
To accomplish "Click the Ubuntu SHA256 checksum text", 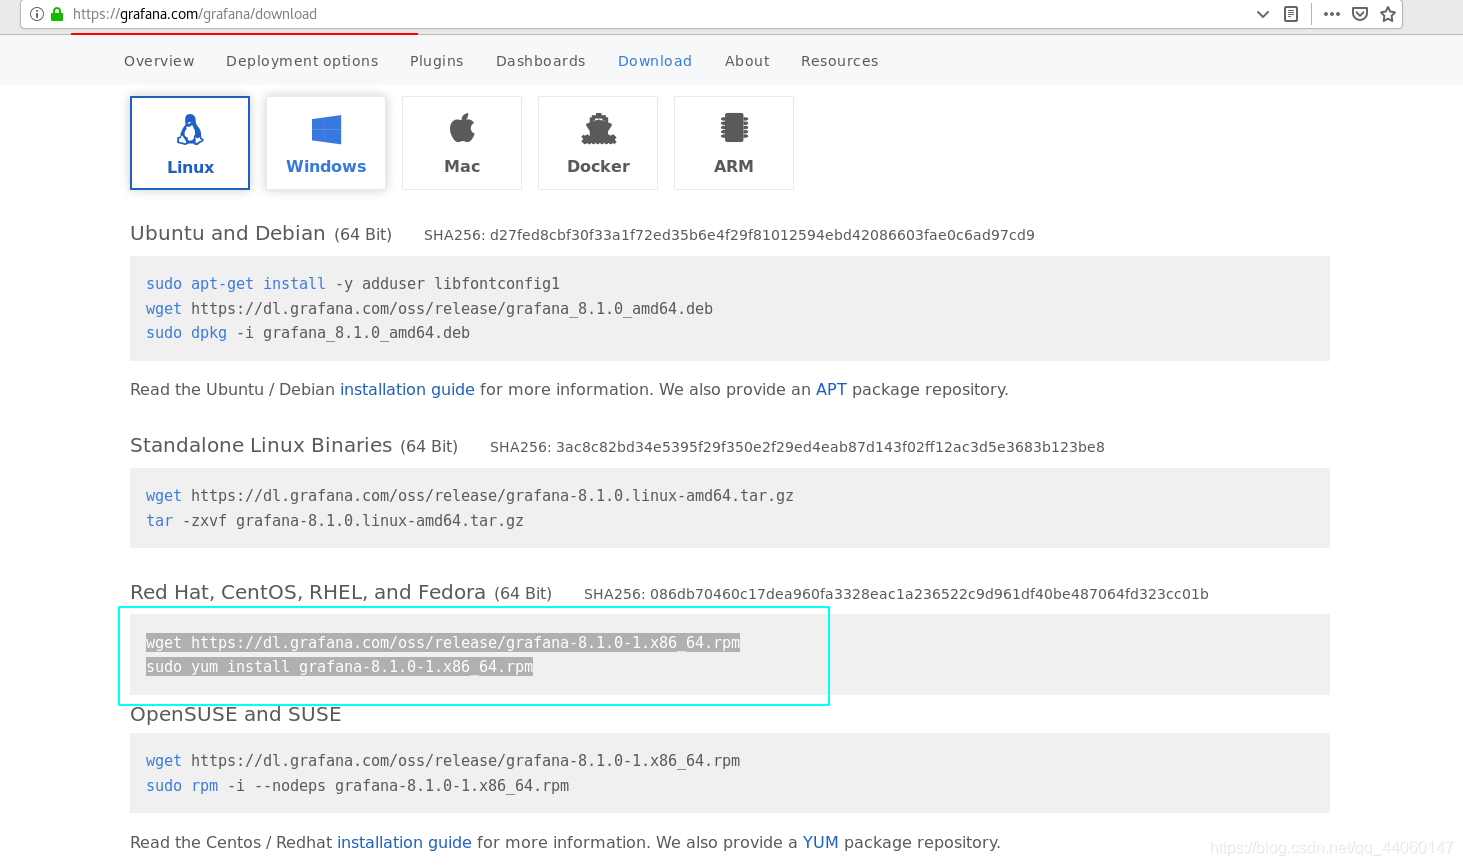I will [x=729, y=235].
